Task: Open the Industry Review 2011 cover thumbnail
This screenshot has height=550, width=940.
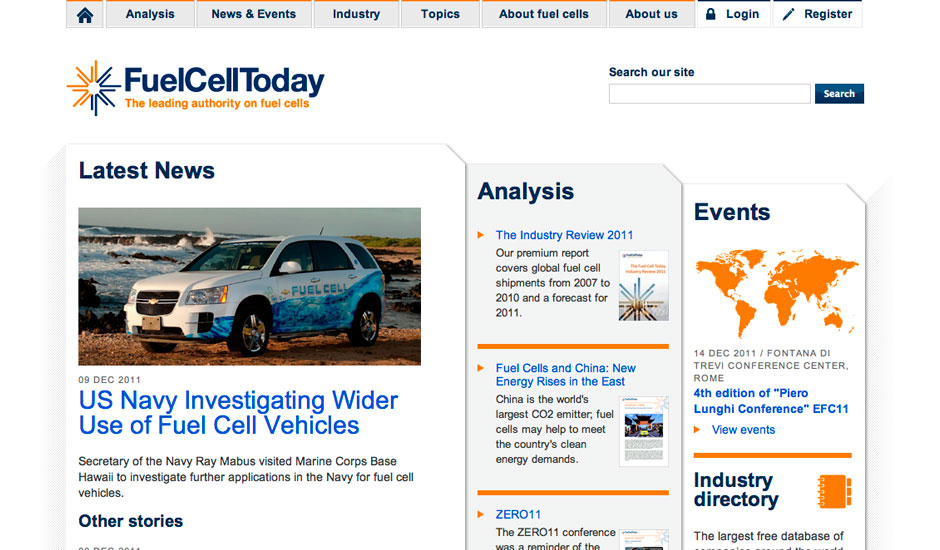Action: (643, 285)
